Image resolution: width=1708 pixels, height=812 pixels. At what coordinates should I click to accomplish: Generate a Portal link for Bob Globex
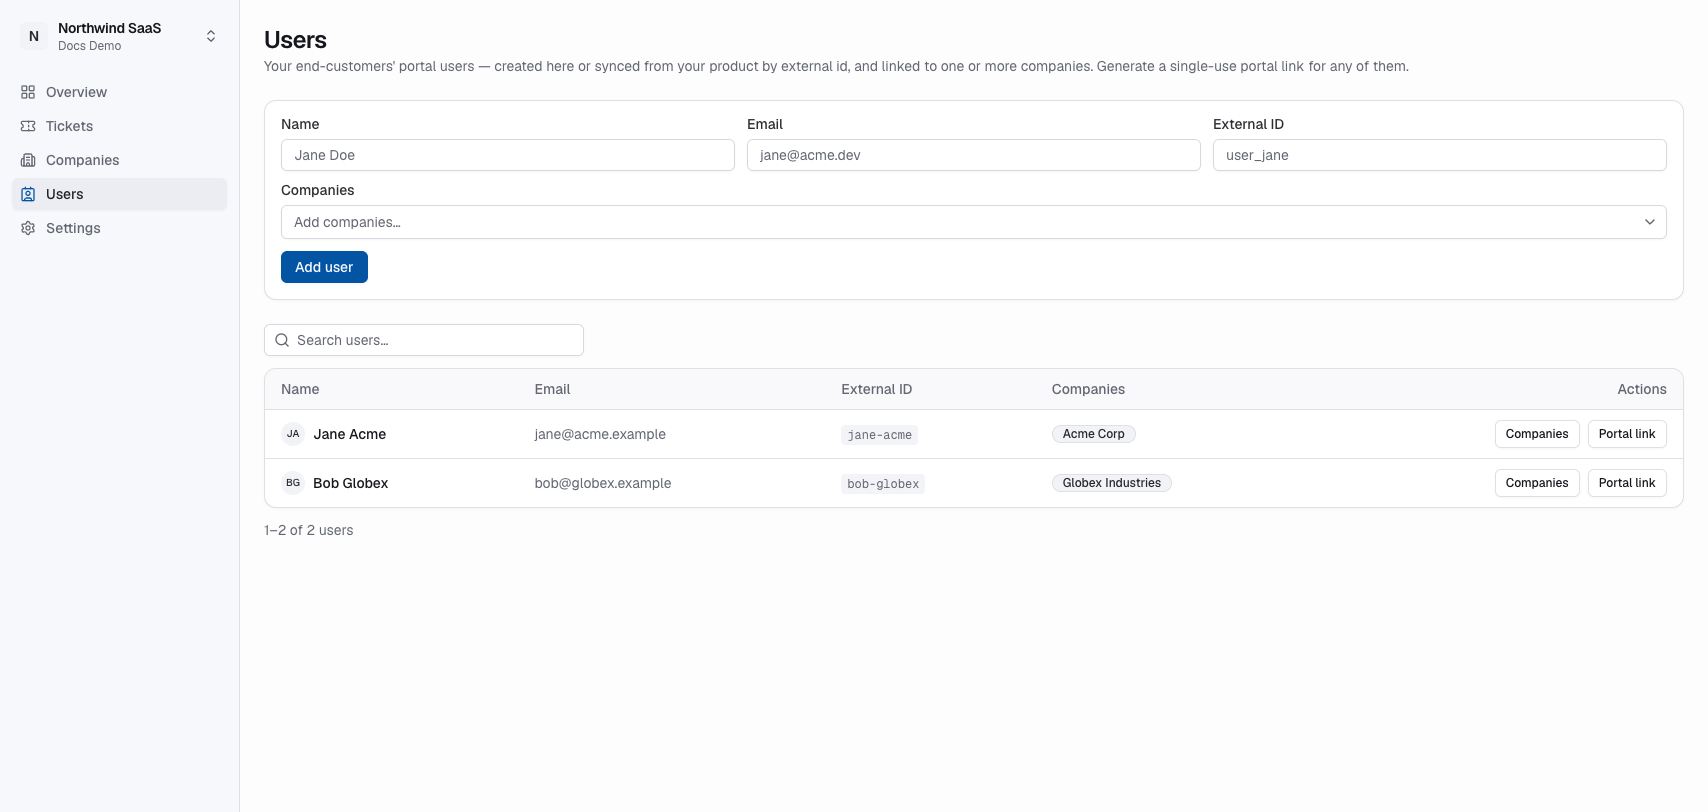1627,483
